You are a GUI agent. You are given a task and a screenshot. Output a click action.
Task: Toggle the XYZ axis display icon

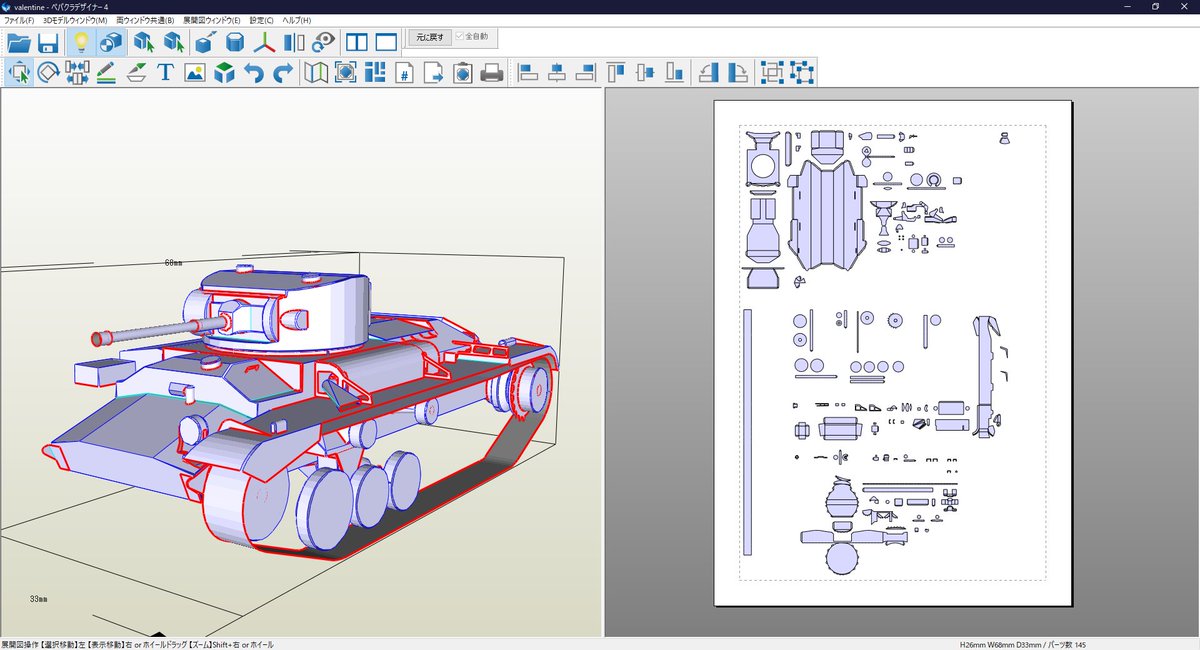[264, 43]
